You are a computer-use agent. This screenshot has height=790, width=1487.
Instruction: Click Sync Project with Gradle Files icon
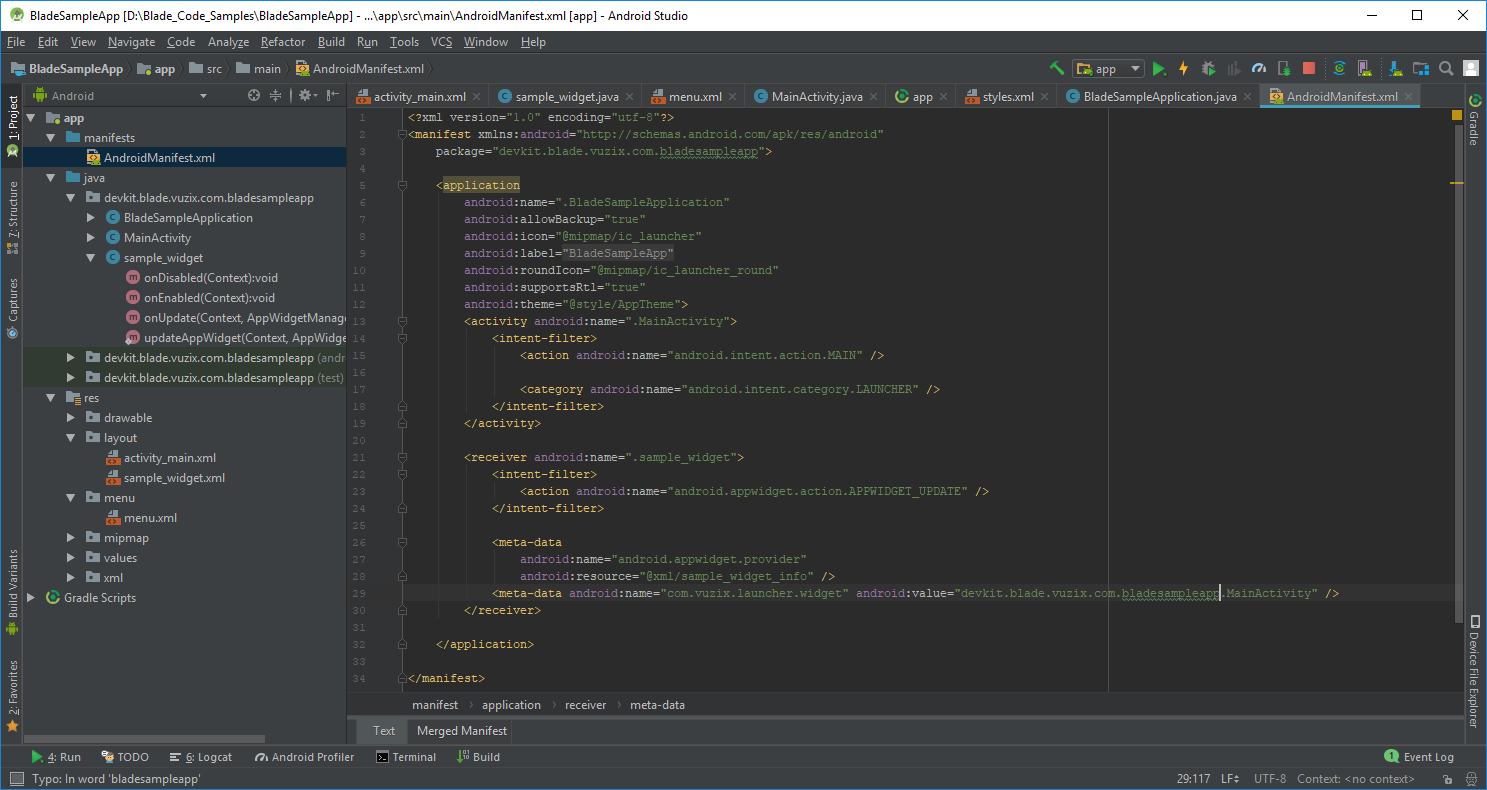pos(1339,69)
